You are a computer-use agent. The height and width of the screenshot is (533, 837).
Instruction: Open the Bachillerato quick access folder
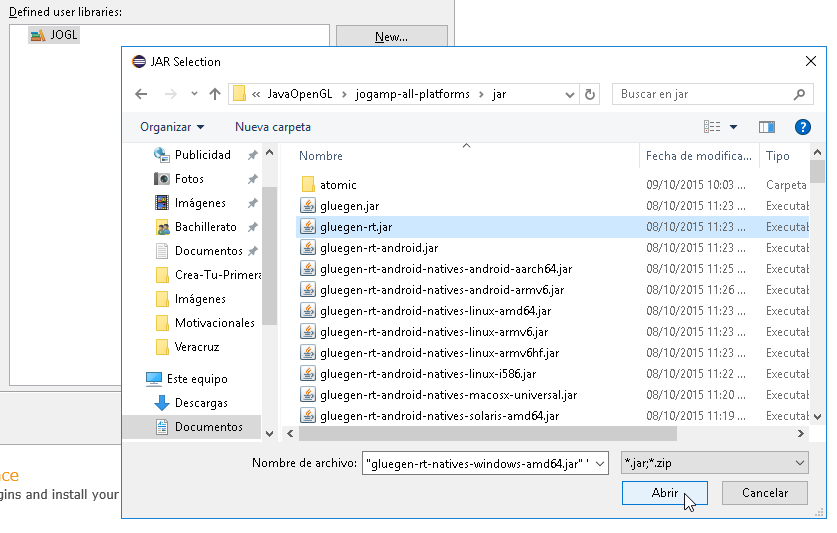[x=206, y=227]
